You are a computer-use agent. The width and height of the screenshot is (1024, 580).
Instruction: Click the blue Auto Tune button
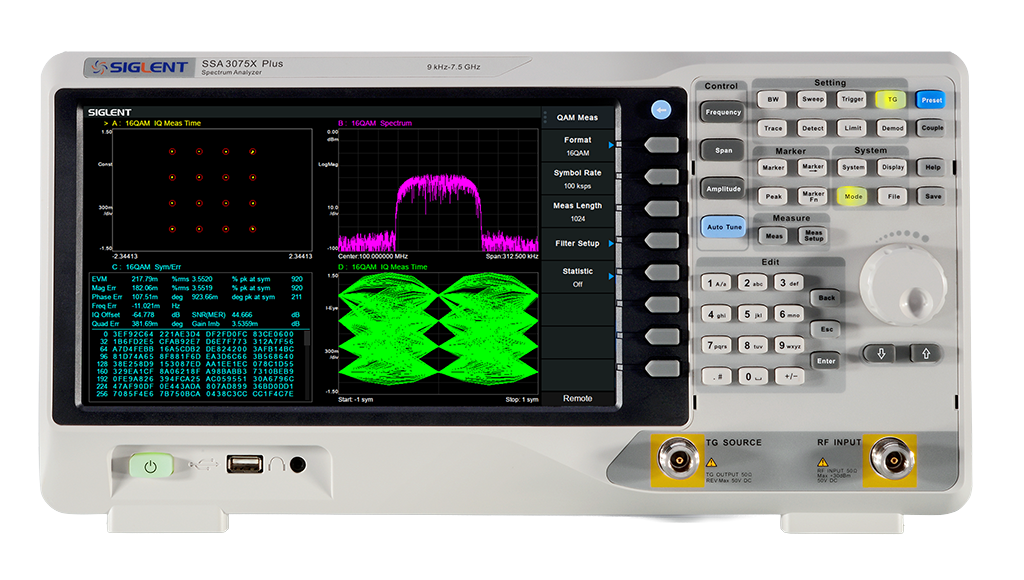pos(724,227)
